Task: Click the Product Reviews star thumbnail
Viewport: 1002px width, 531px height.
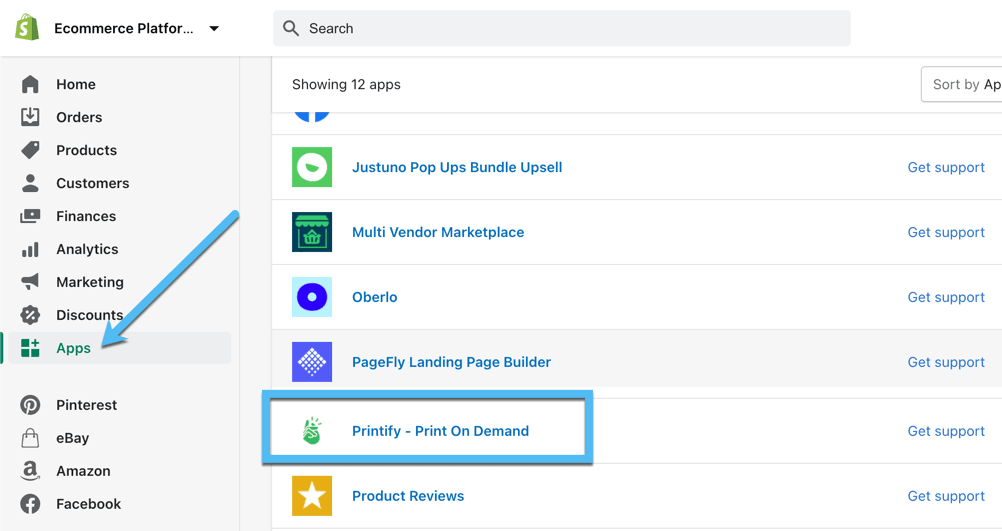Action: click(312, 496)
